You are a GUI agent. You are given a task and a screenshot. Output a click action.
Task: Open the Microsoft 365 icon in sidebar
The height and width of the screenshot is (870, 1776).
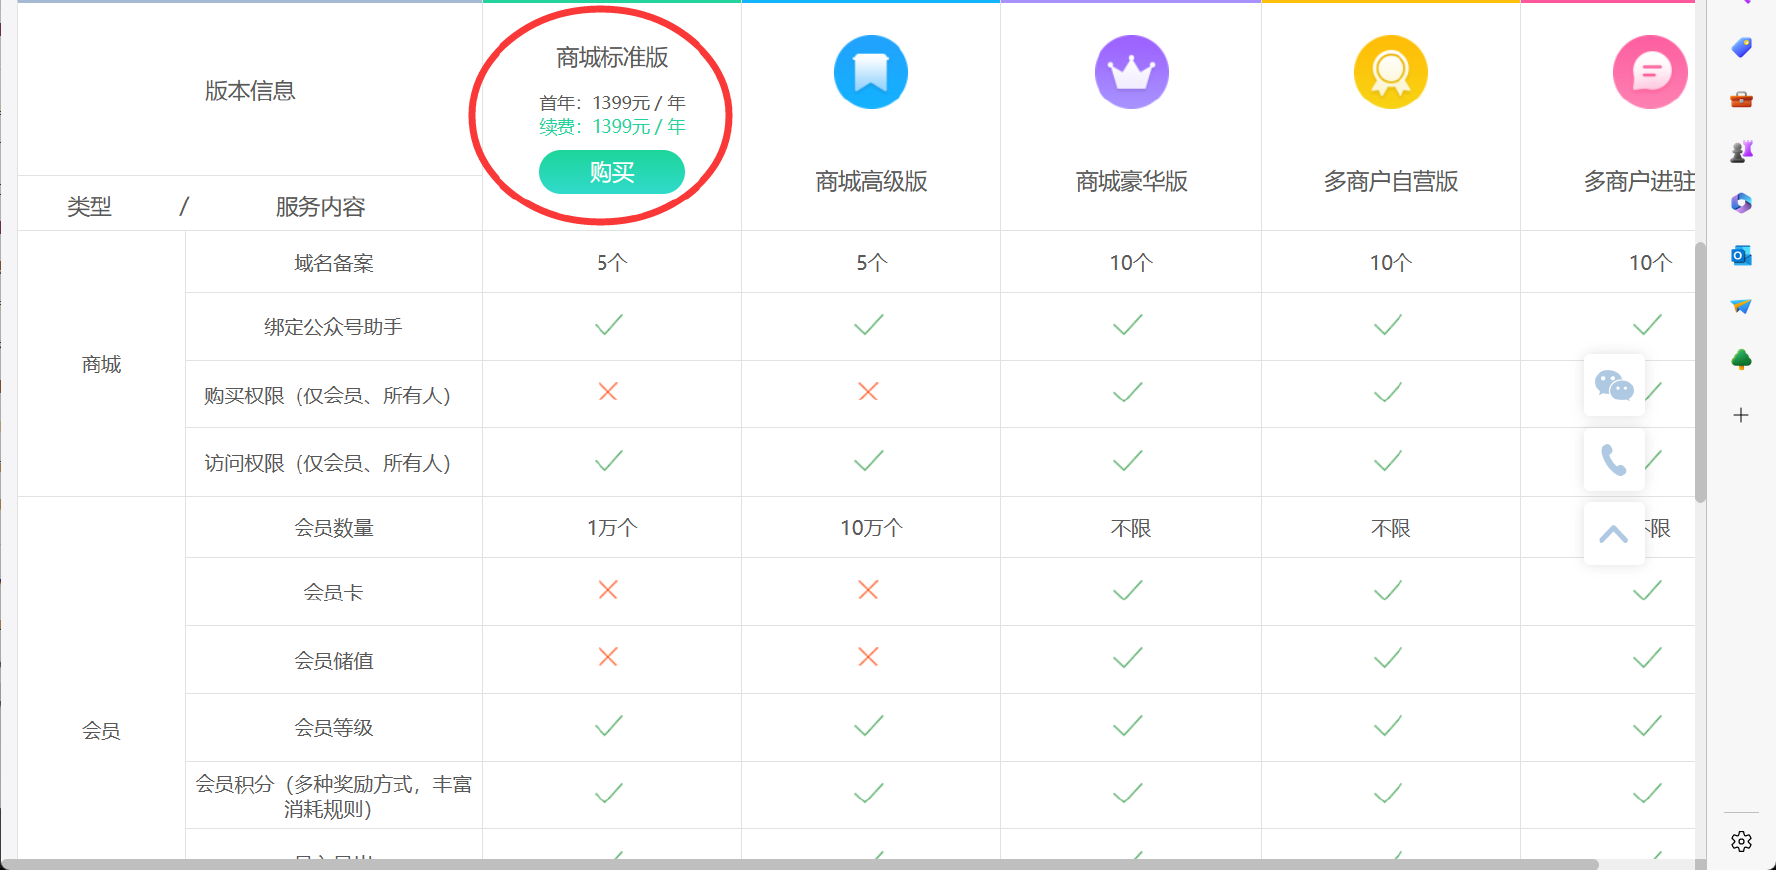[1741, 203]
